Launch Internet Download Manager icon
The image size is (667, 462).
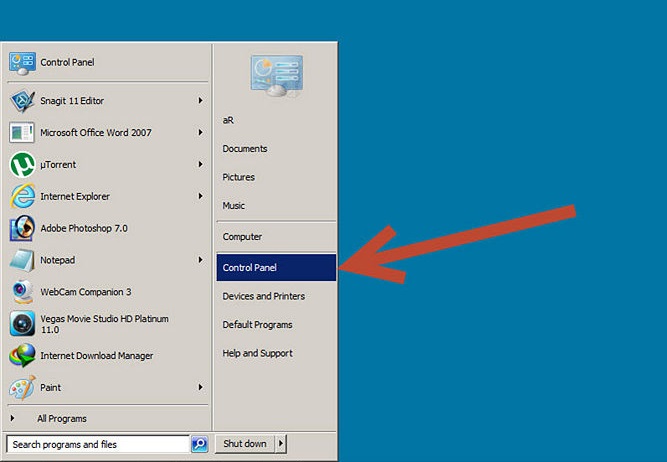point(22,356)
